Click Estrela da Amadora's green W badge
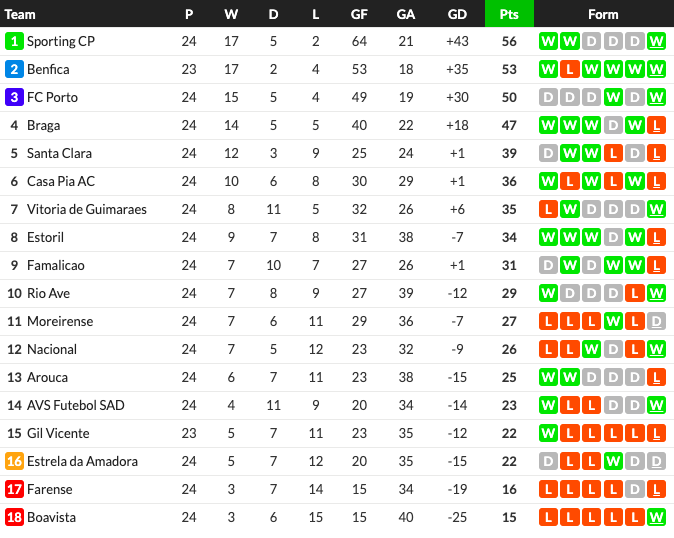 click(613, 461)
